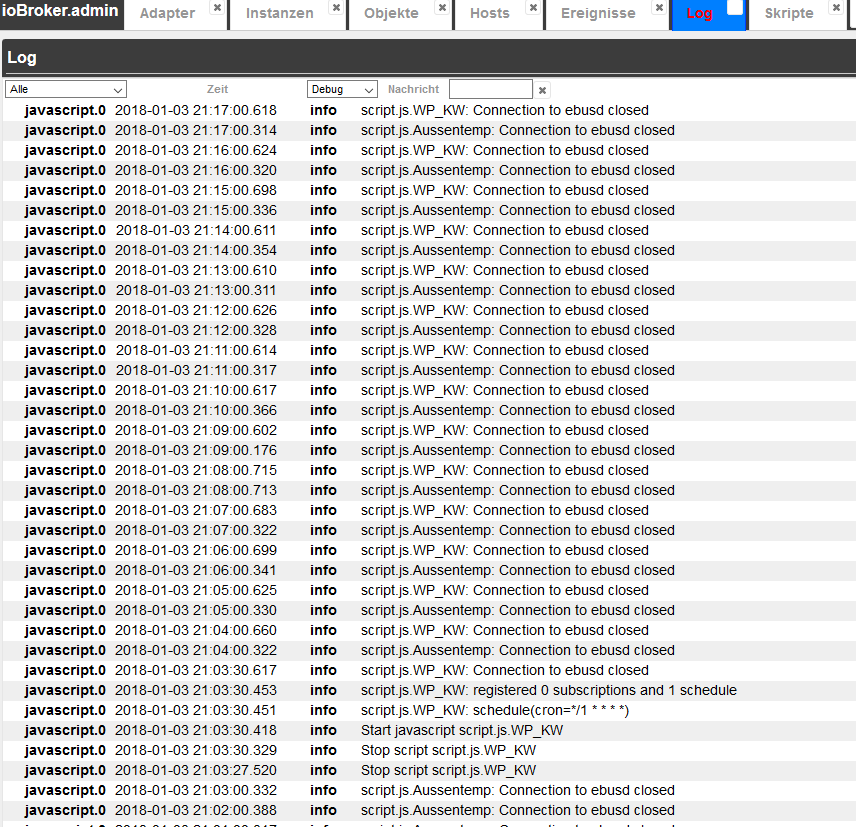Image resolution: width=856 pixels, height=827 pixels.
Task: Open the Objekte tab
Action: pos(391,14)
